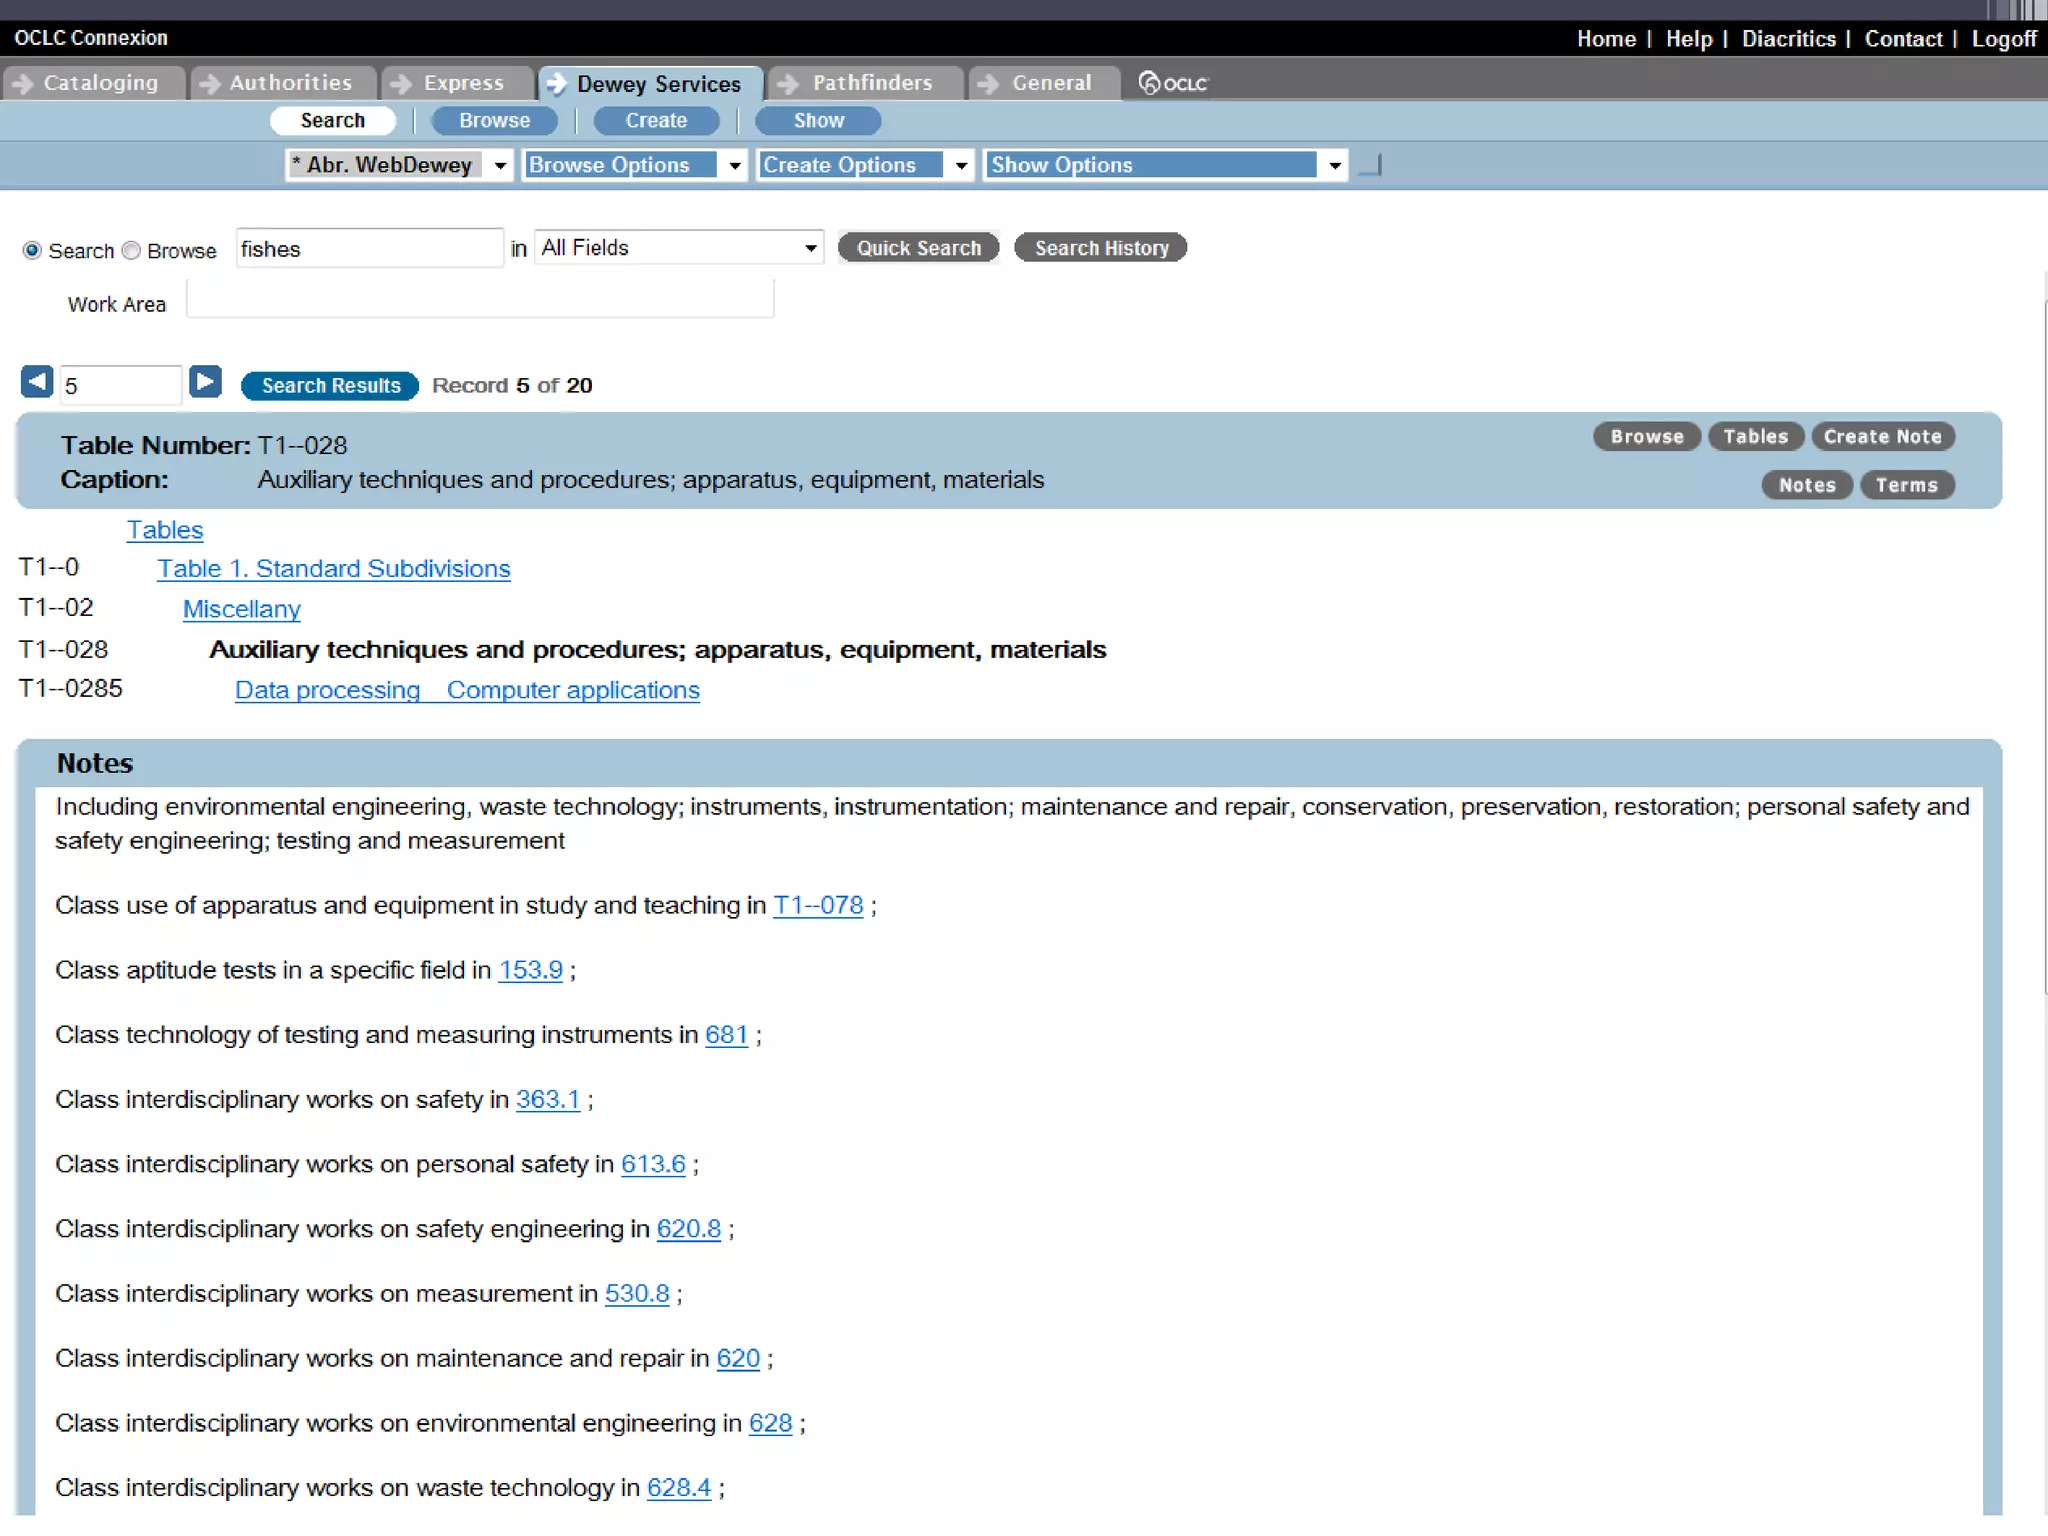Go to previous record arrow
This screenshot has width=2048, height=1536.
click(x=37, y=382)
